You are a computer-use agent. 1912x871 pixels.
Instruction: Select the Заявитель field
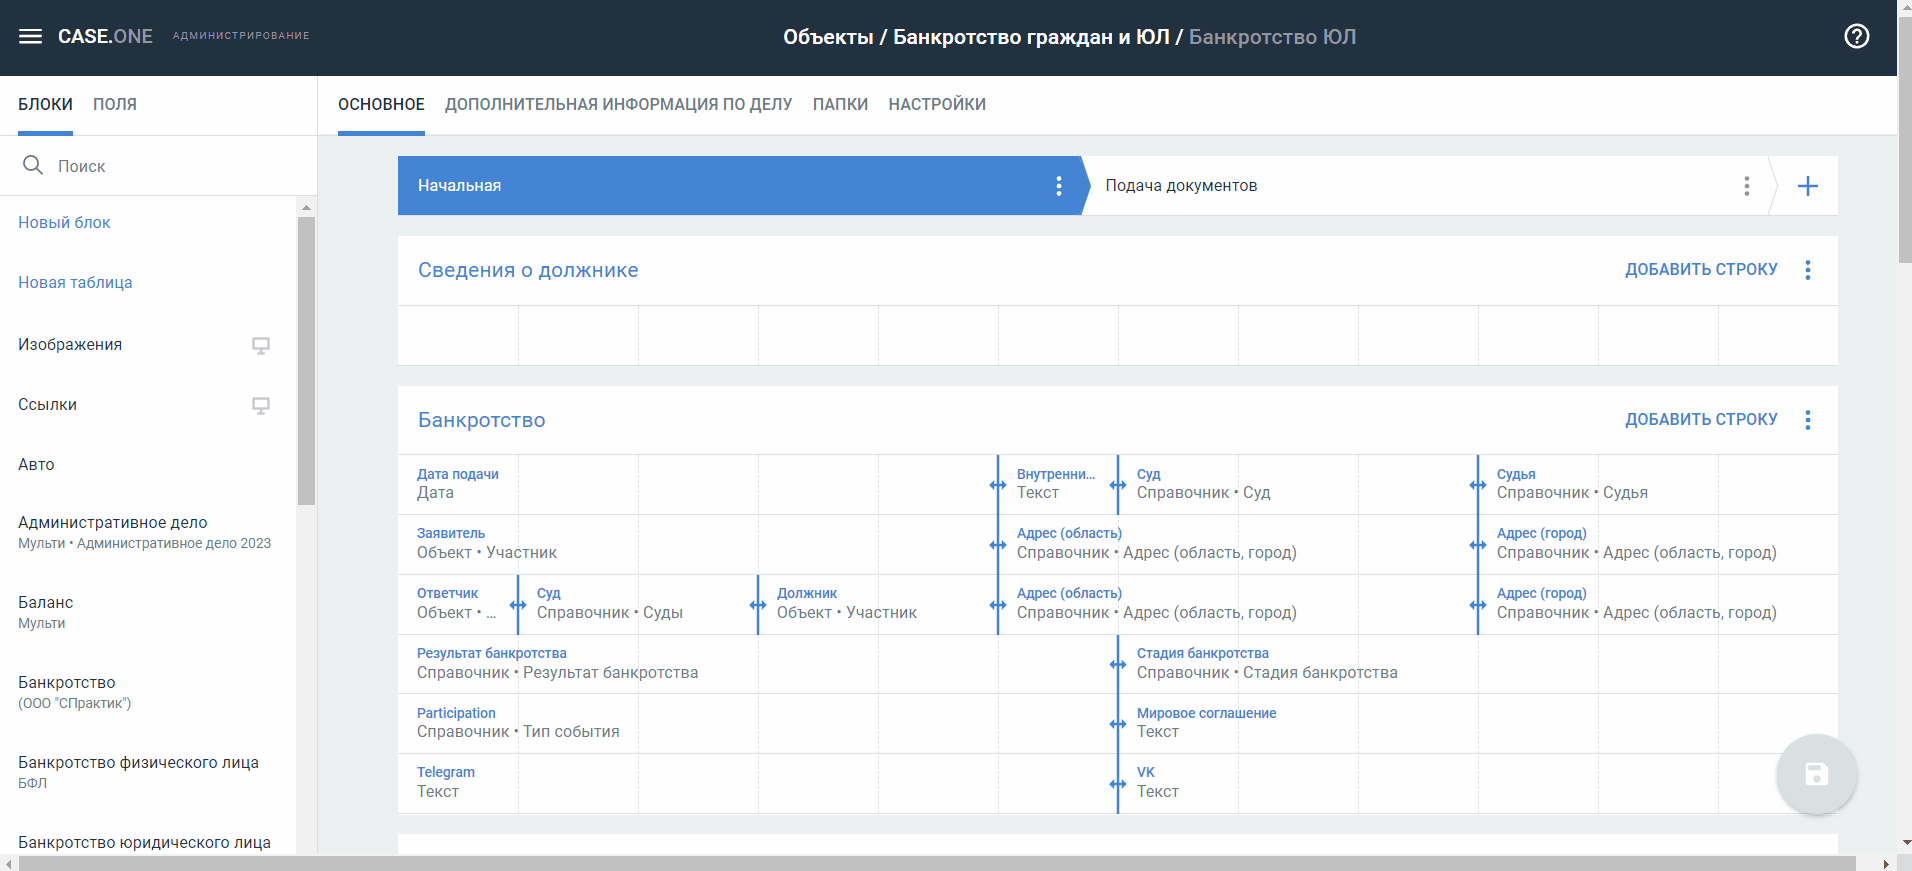698,543
